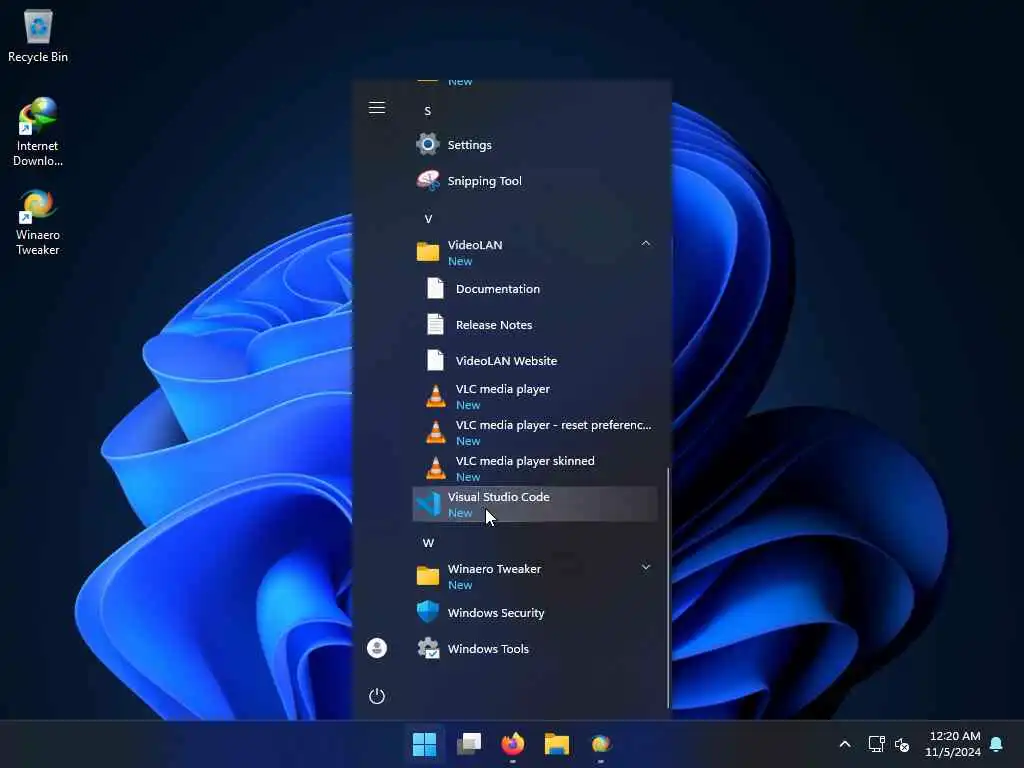Viewport: 1024px width, 768px height.
Task: Open File Explorer from the taskbar
Action: [557, 744]
